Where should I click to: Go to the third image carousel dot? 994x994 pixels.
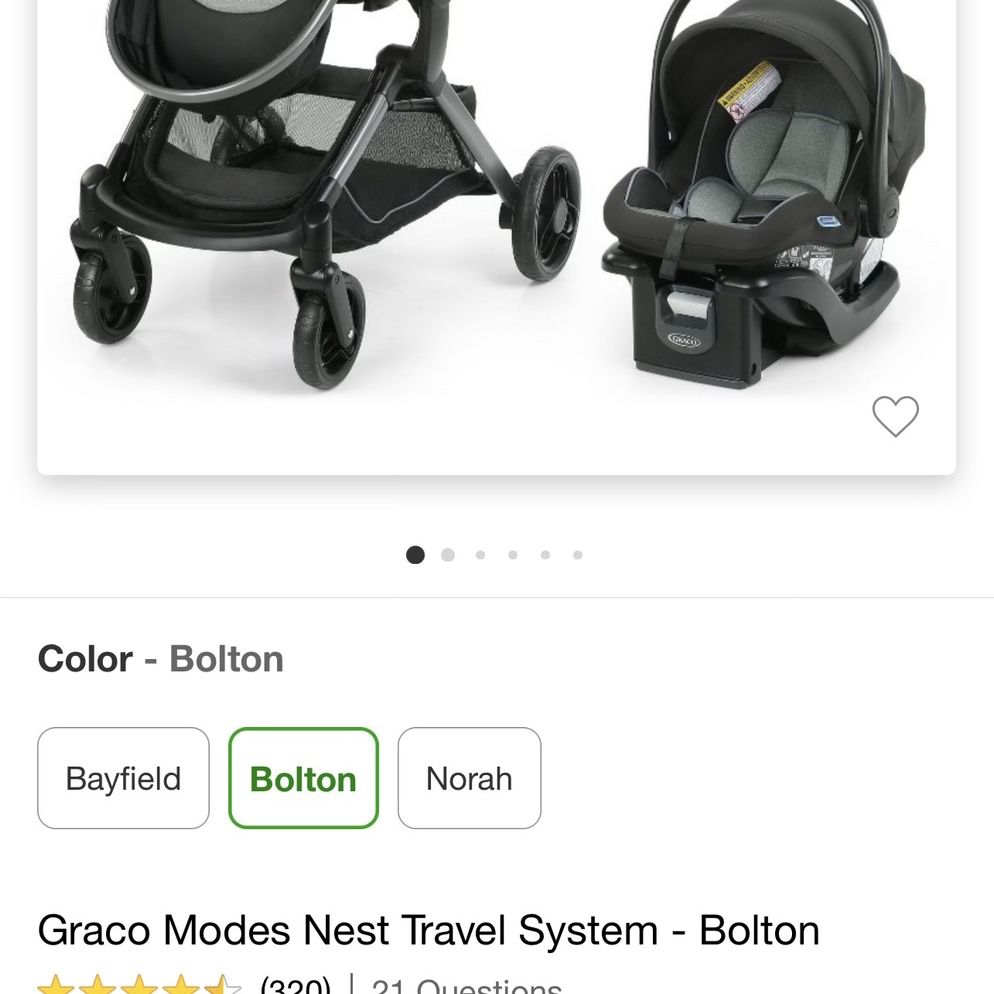click(480, 555)
